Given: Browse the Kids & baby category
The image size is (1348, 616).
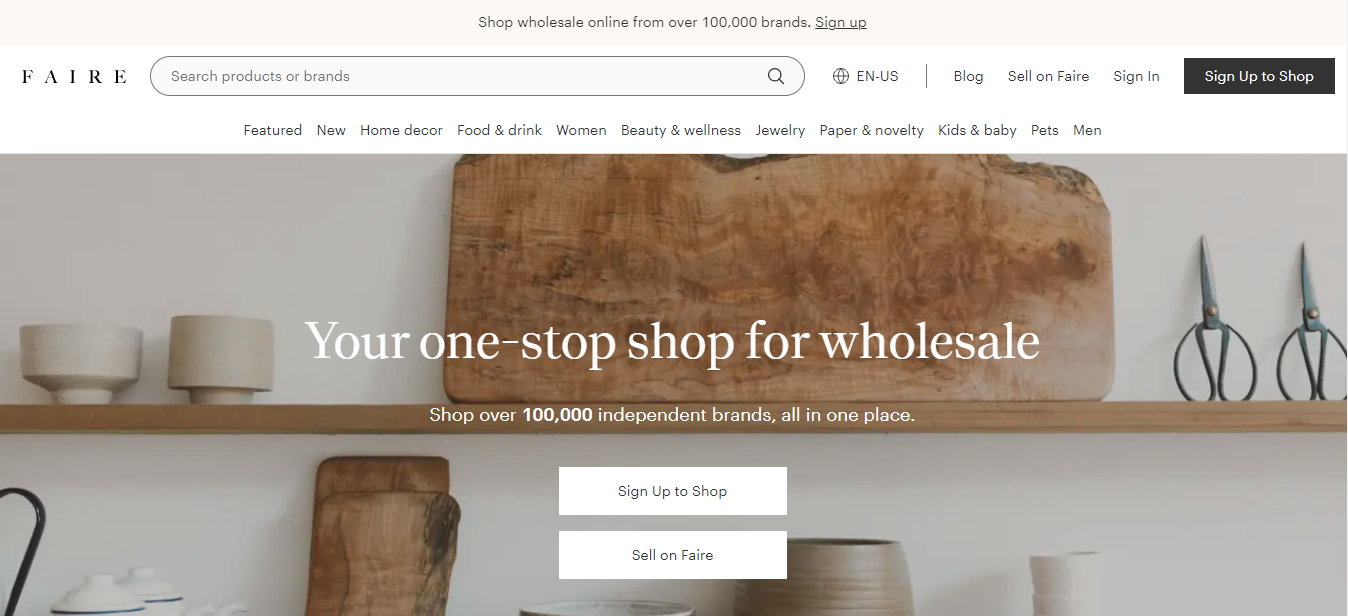Looking at the screenshot, I should click(x=977, y=130).
